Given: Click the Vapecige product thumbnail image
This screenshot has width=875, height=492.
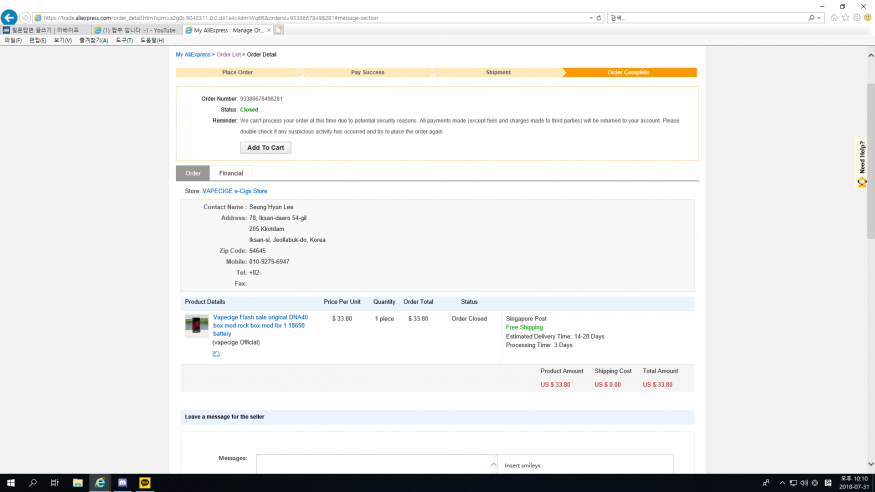Looking at the screenshot, I should 197,325.
